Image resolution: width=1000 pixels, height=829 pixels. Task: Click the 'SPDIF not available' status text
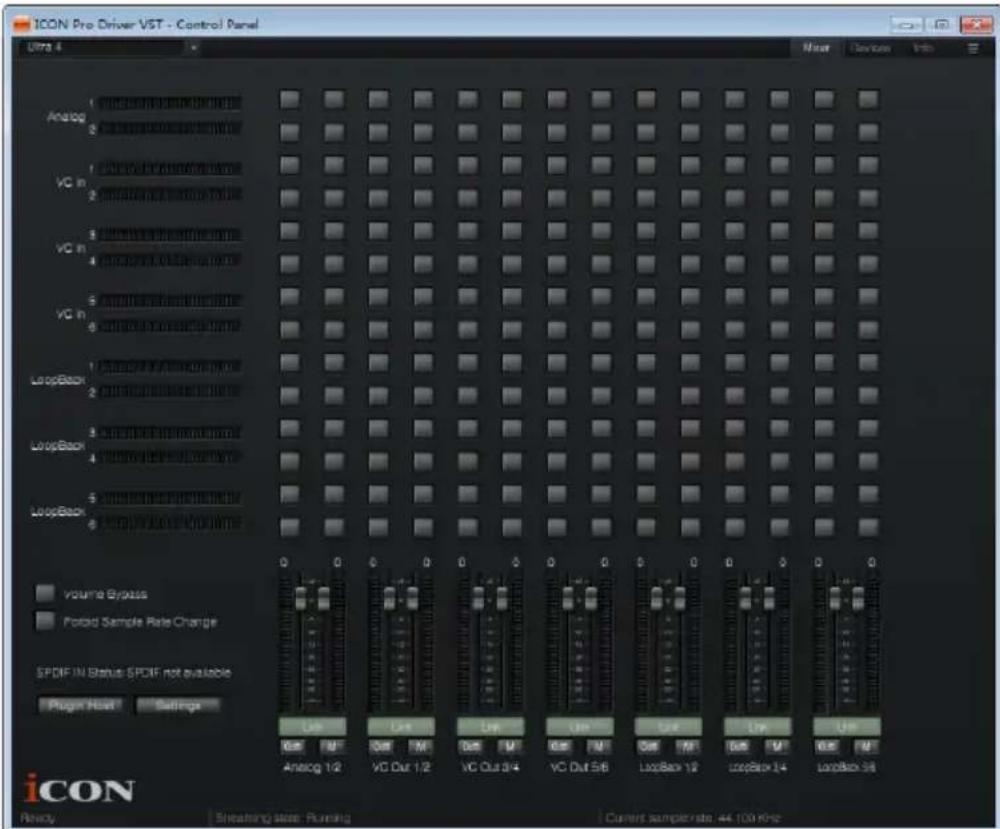point(179,673)
